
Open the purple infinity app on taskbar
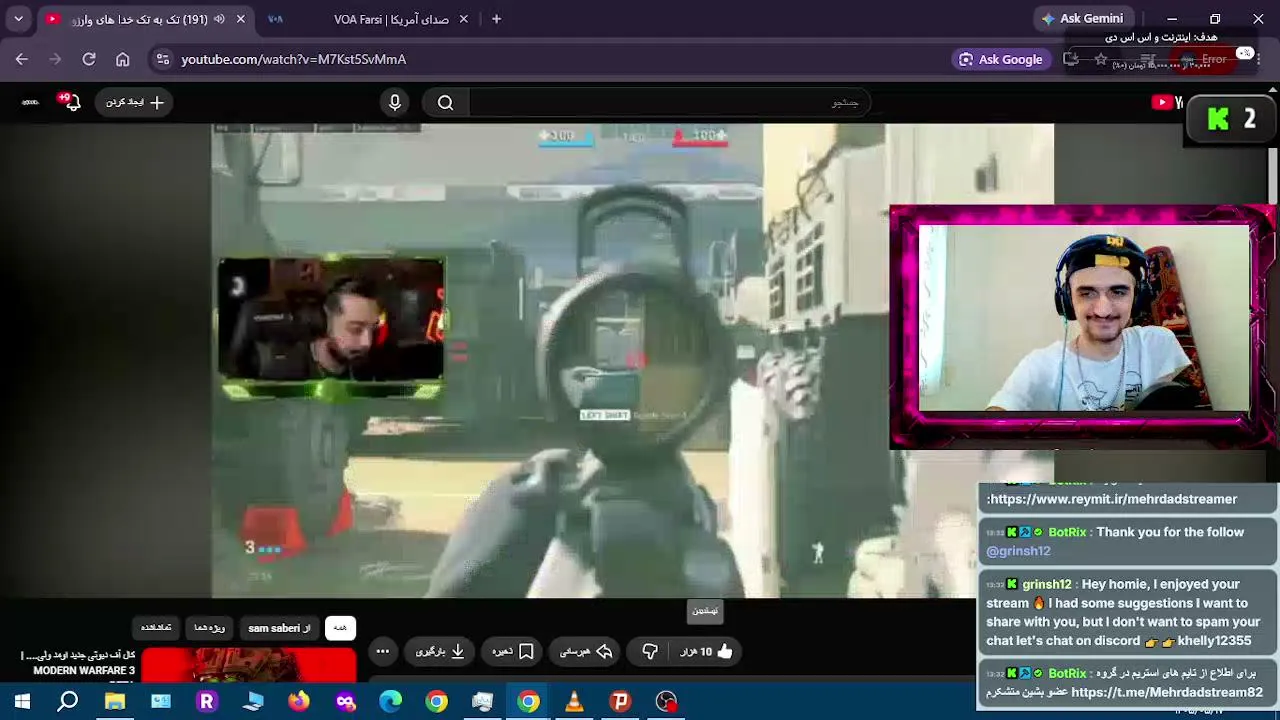coord(345,702)
